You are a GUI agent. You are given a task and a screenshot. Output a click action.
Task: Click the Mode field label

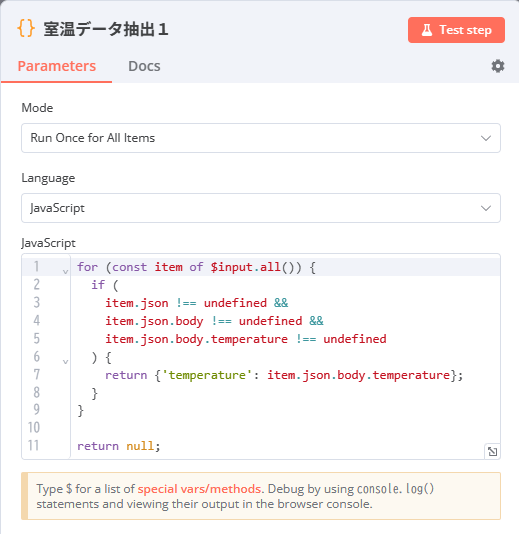[x=37, y=108]
